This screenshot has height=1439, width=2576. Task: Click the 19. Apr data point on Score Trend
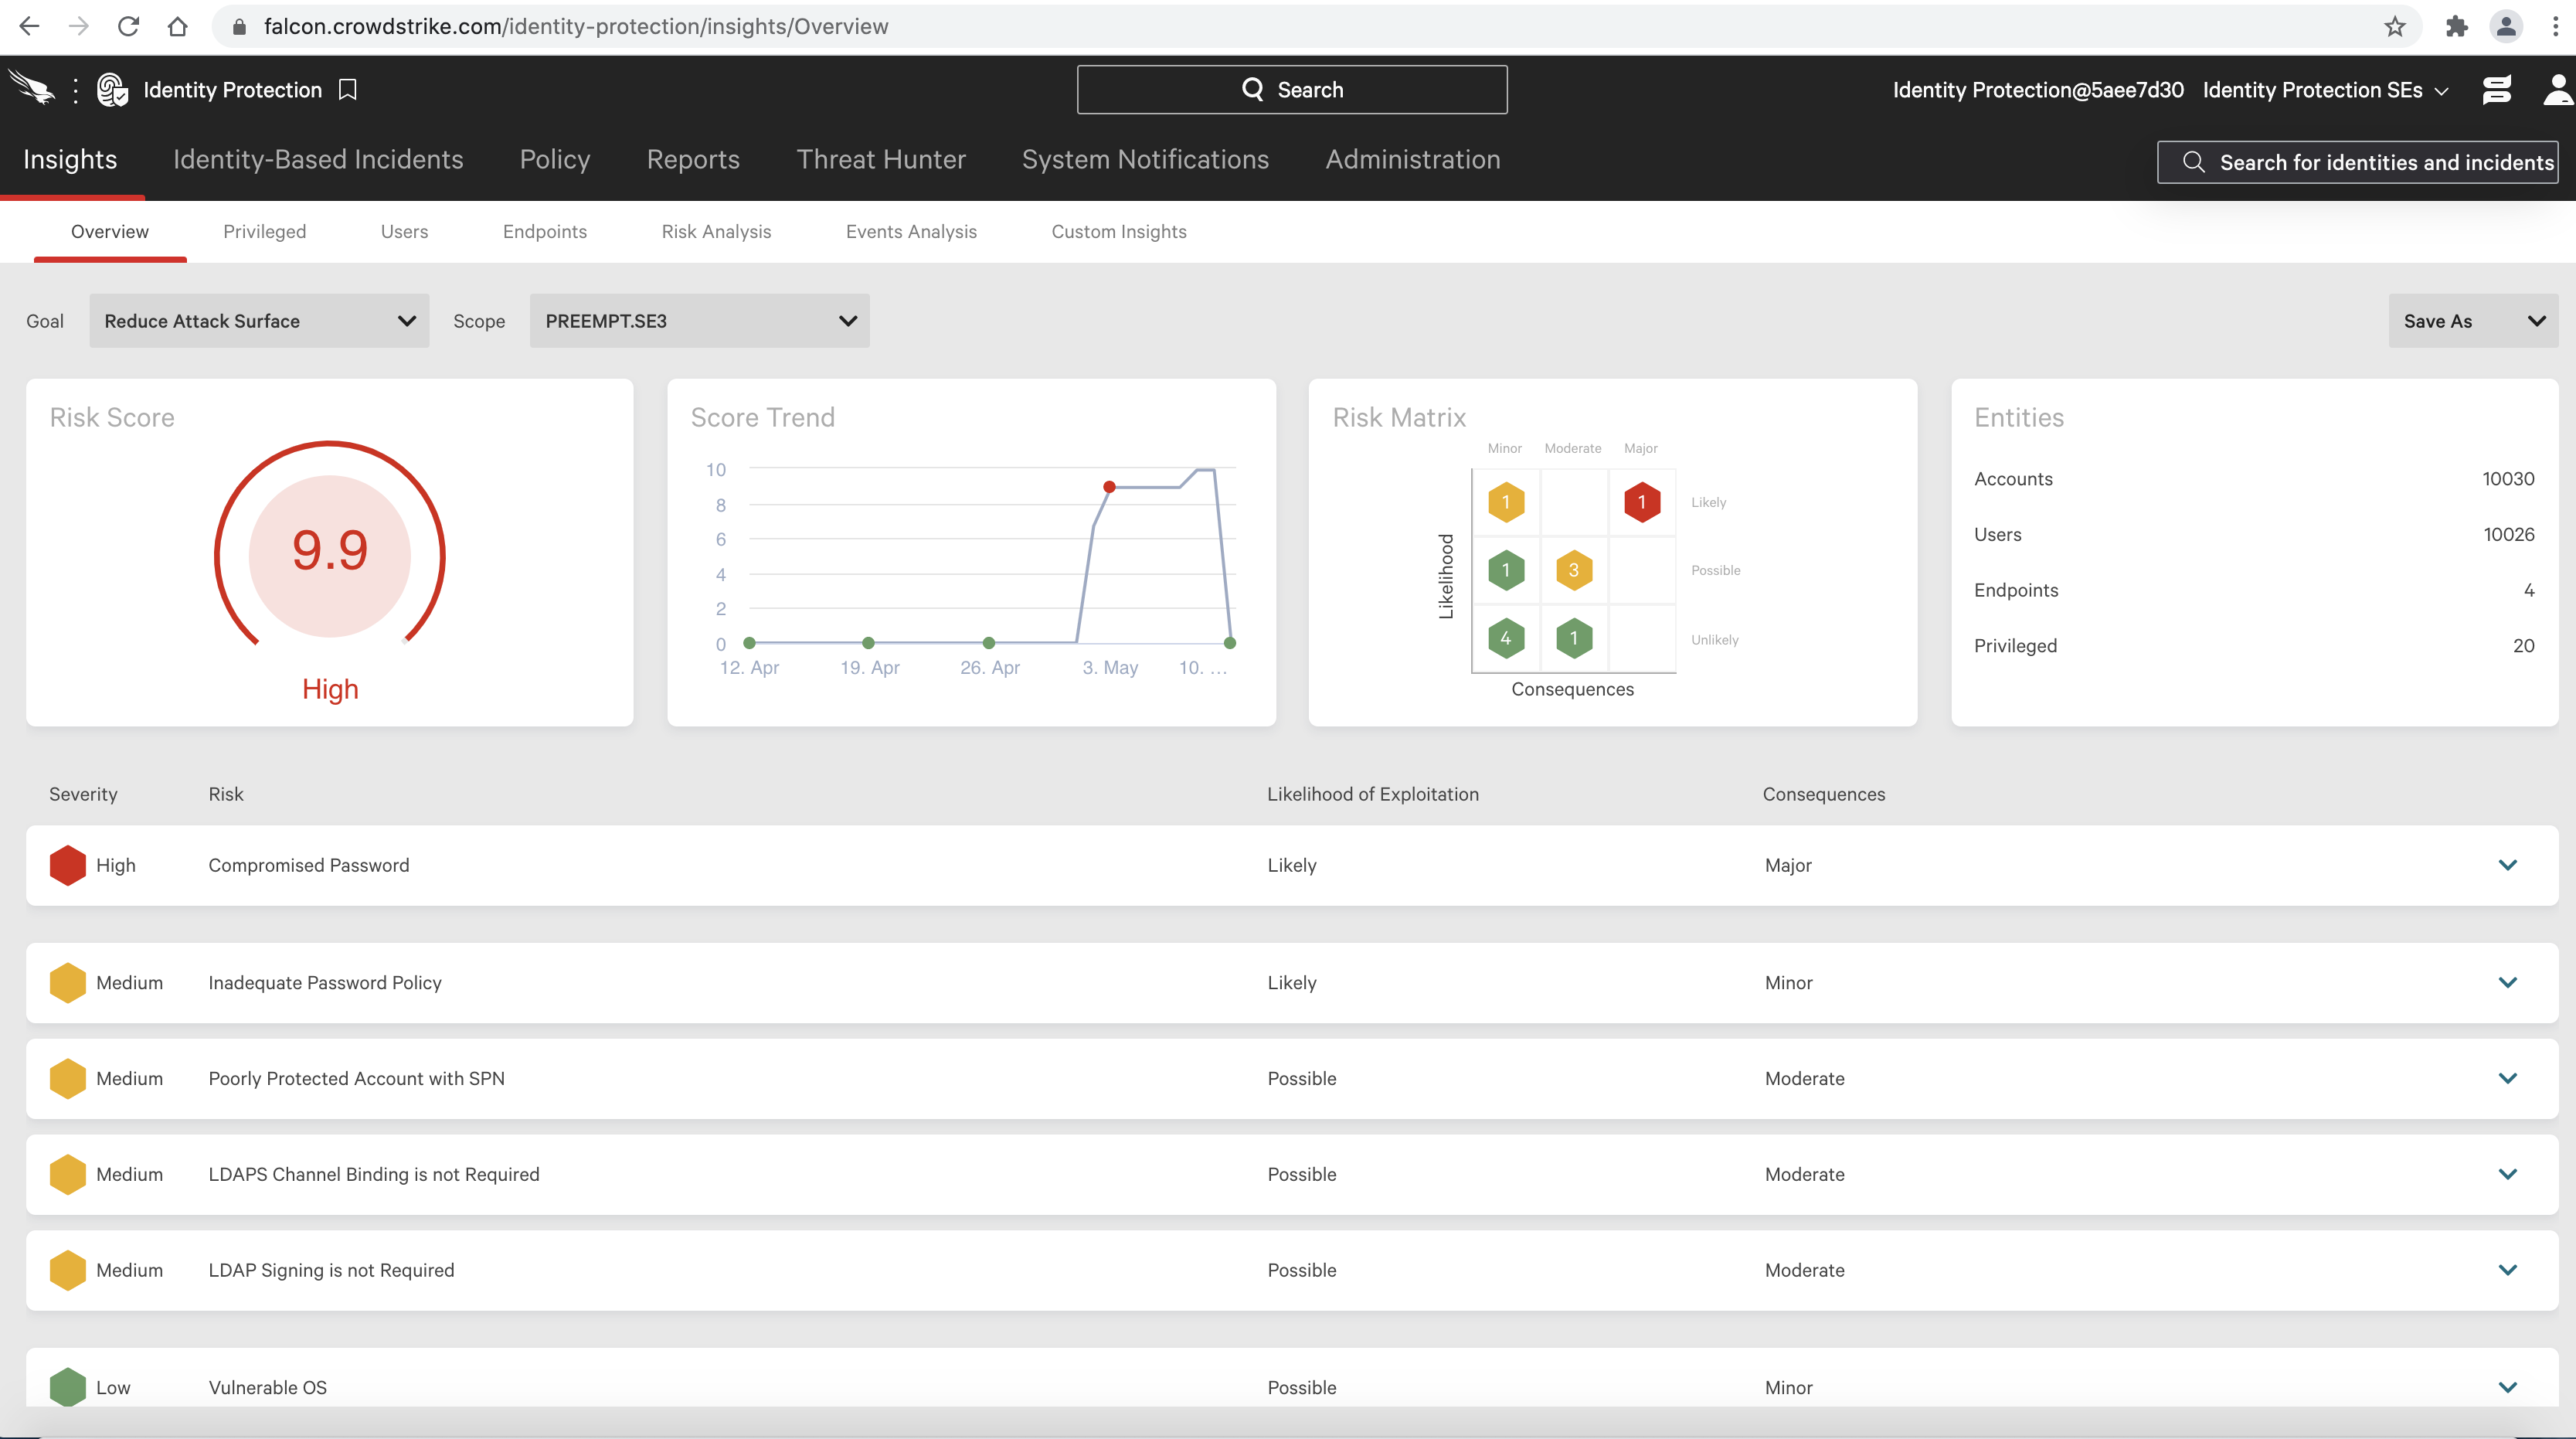pyautogui.click(x=868, y=643)
